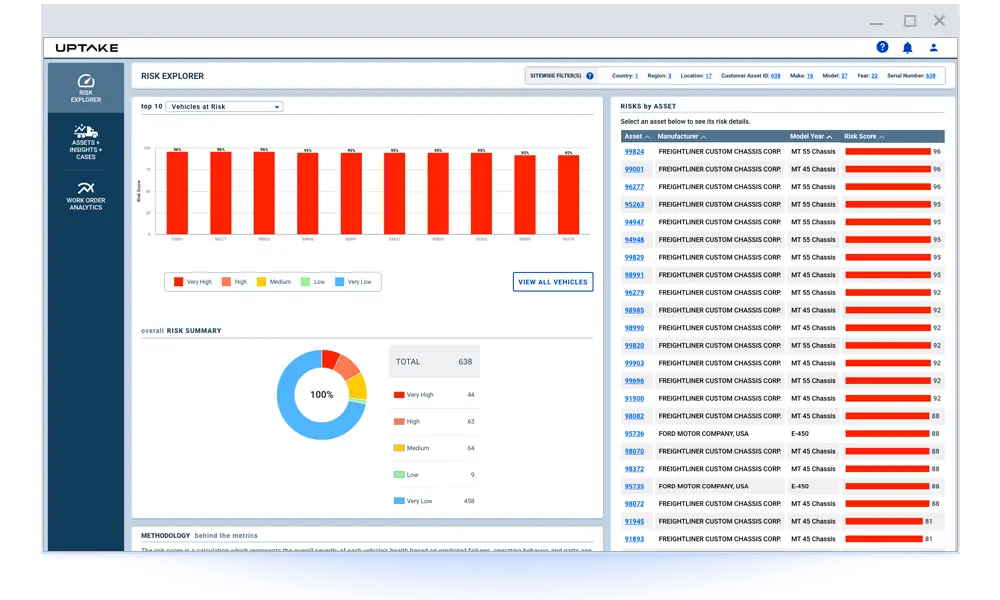Open the Vehicles at Risk dropdown
Viewport: 1000px width, 600px height.
pos(224,106)
